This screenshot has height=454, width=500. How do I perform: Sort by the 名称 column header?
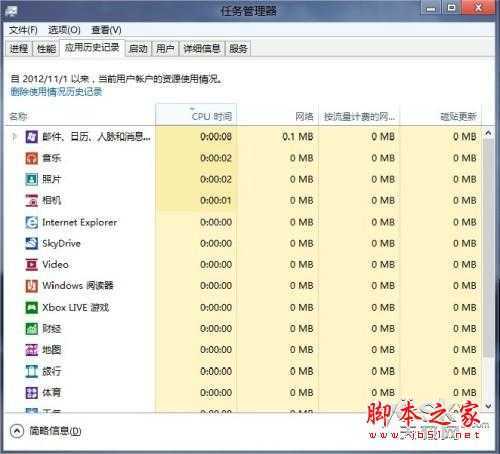pyautogui.click(x=80, y=116)
